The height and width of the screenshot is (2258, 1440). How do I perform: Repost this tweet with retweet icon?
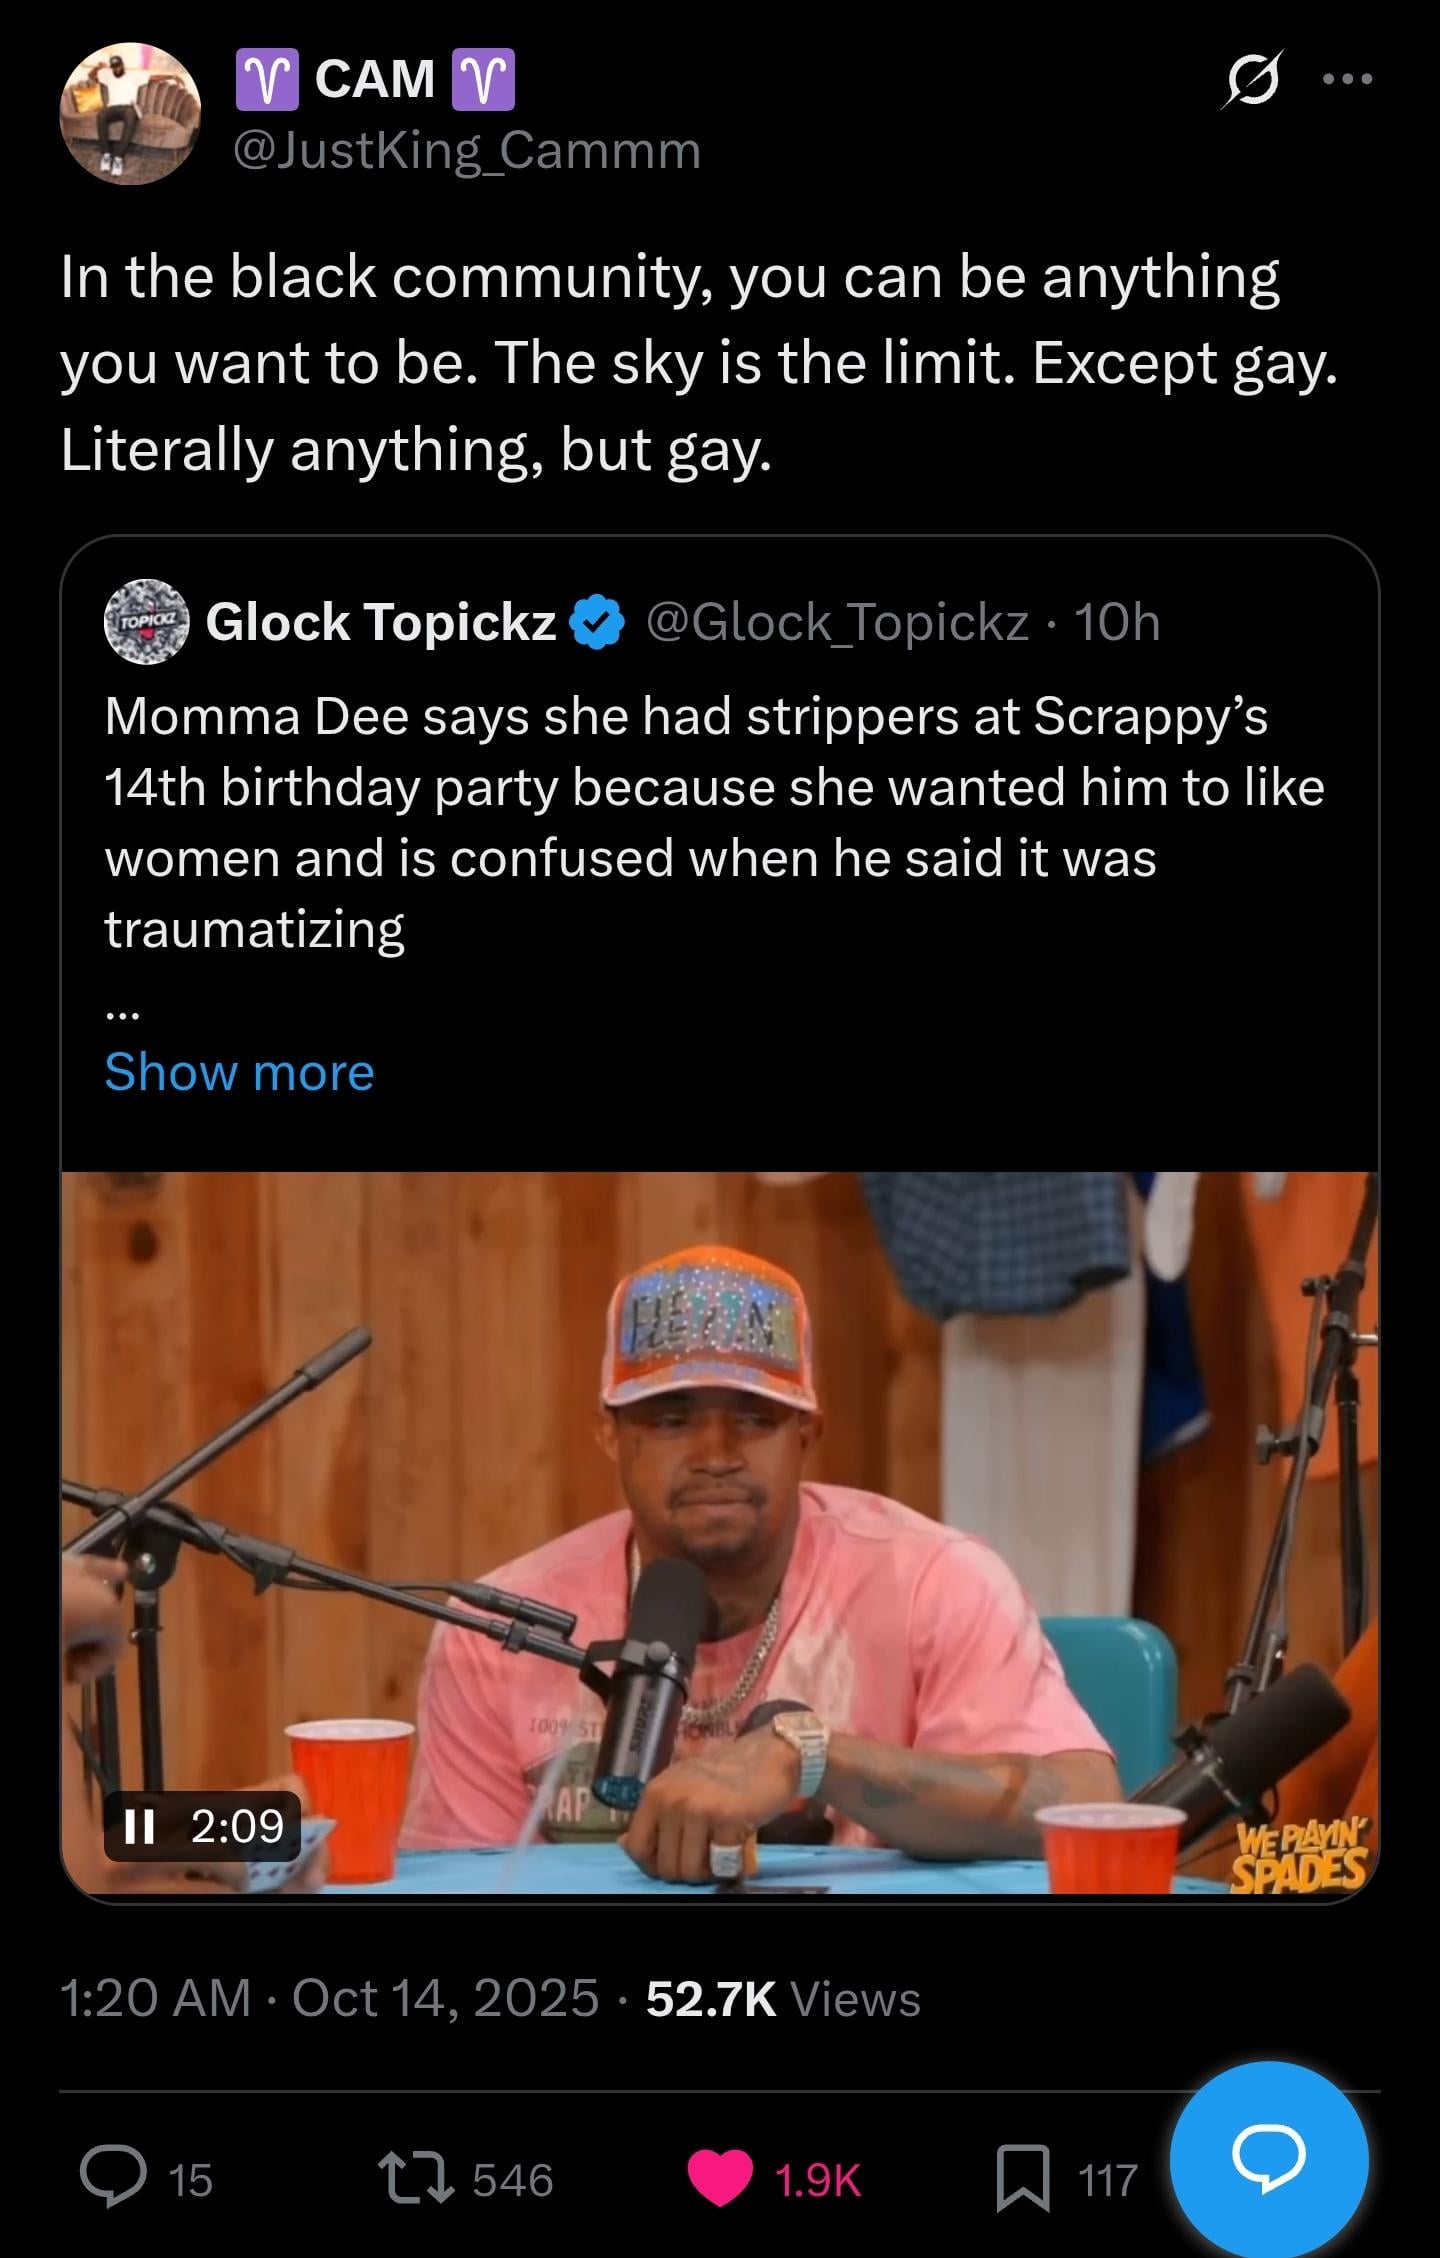pos(413,2180)
